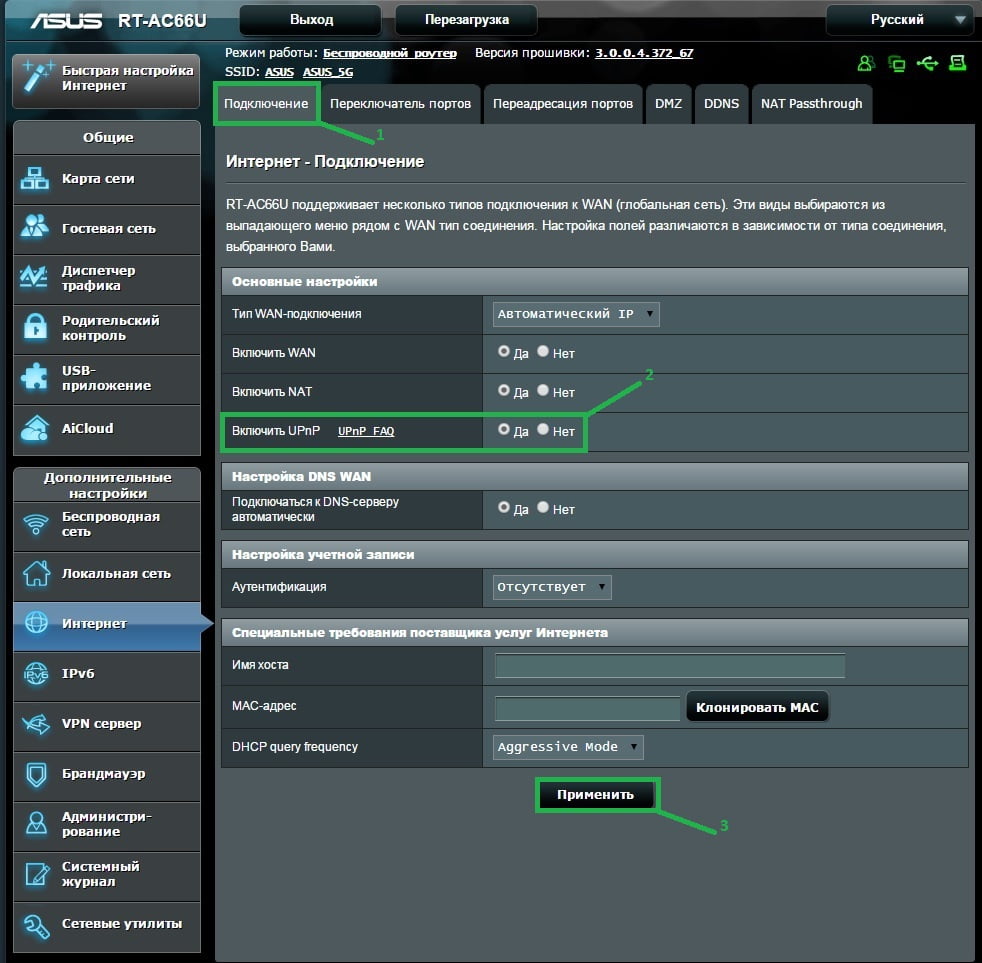
Task: Click the Wireless network wifi icon
Action: click(36, 523)
